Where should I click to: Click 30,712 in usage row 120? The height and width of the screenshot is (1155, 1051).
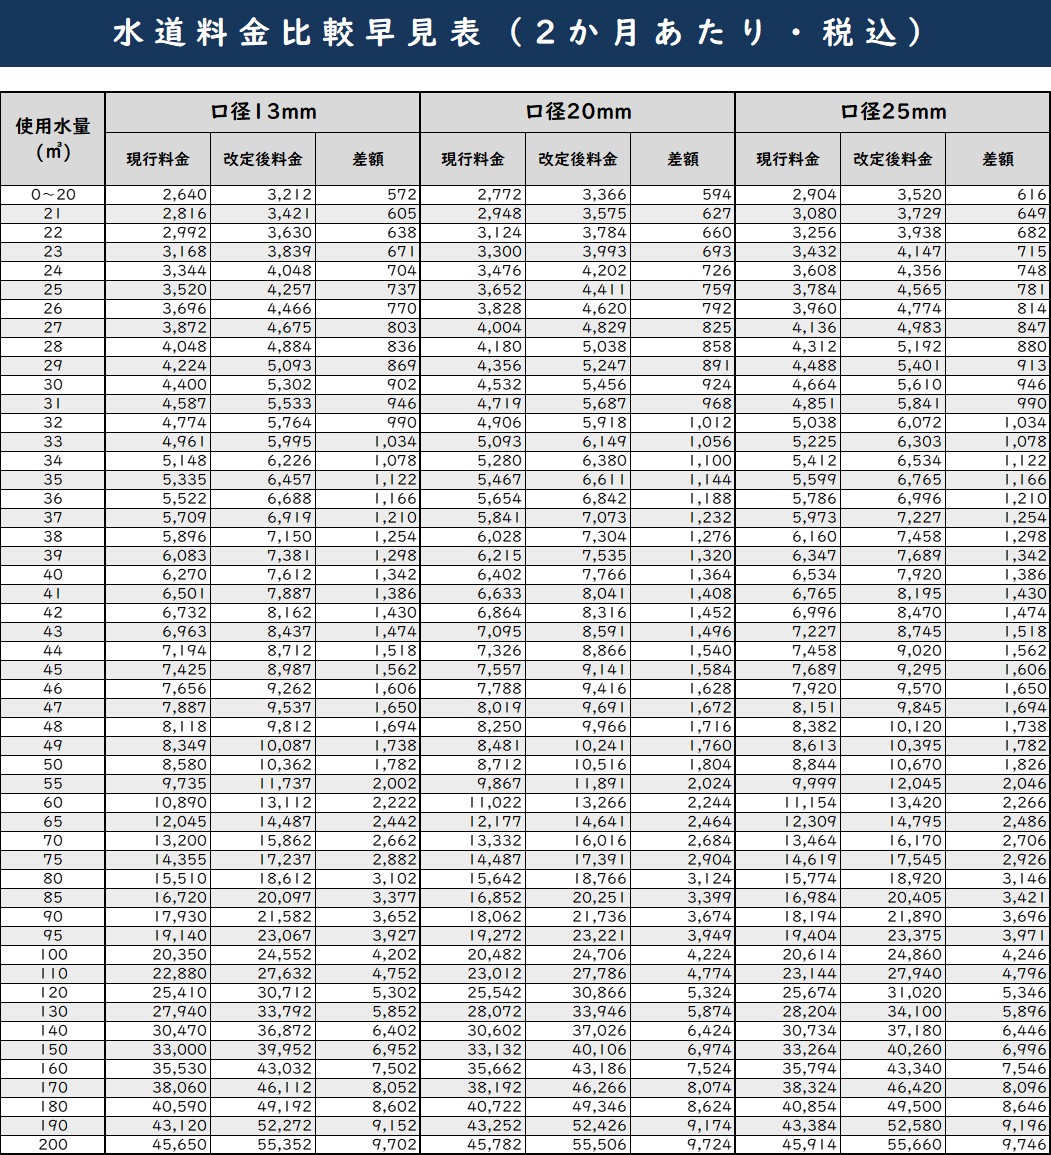pos(286,994)
